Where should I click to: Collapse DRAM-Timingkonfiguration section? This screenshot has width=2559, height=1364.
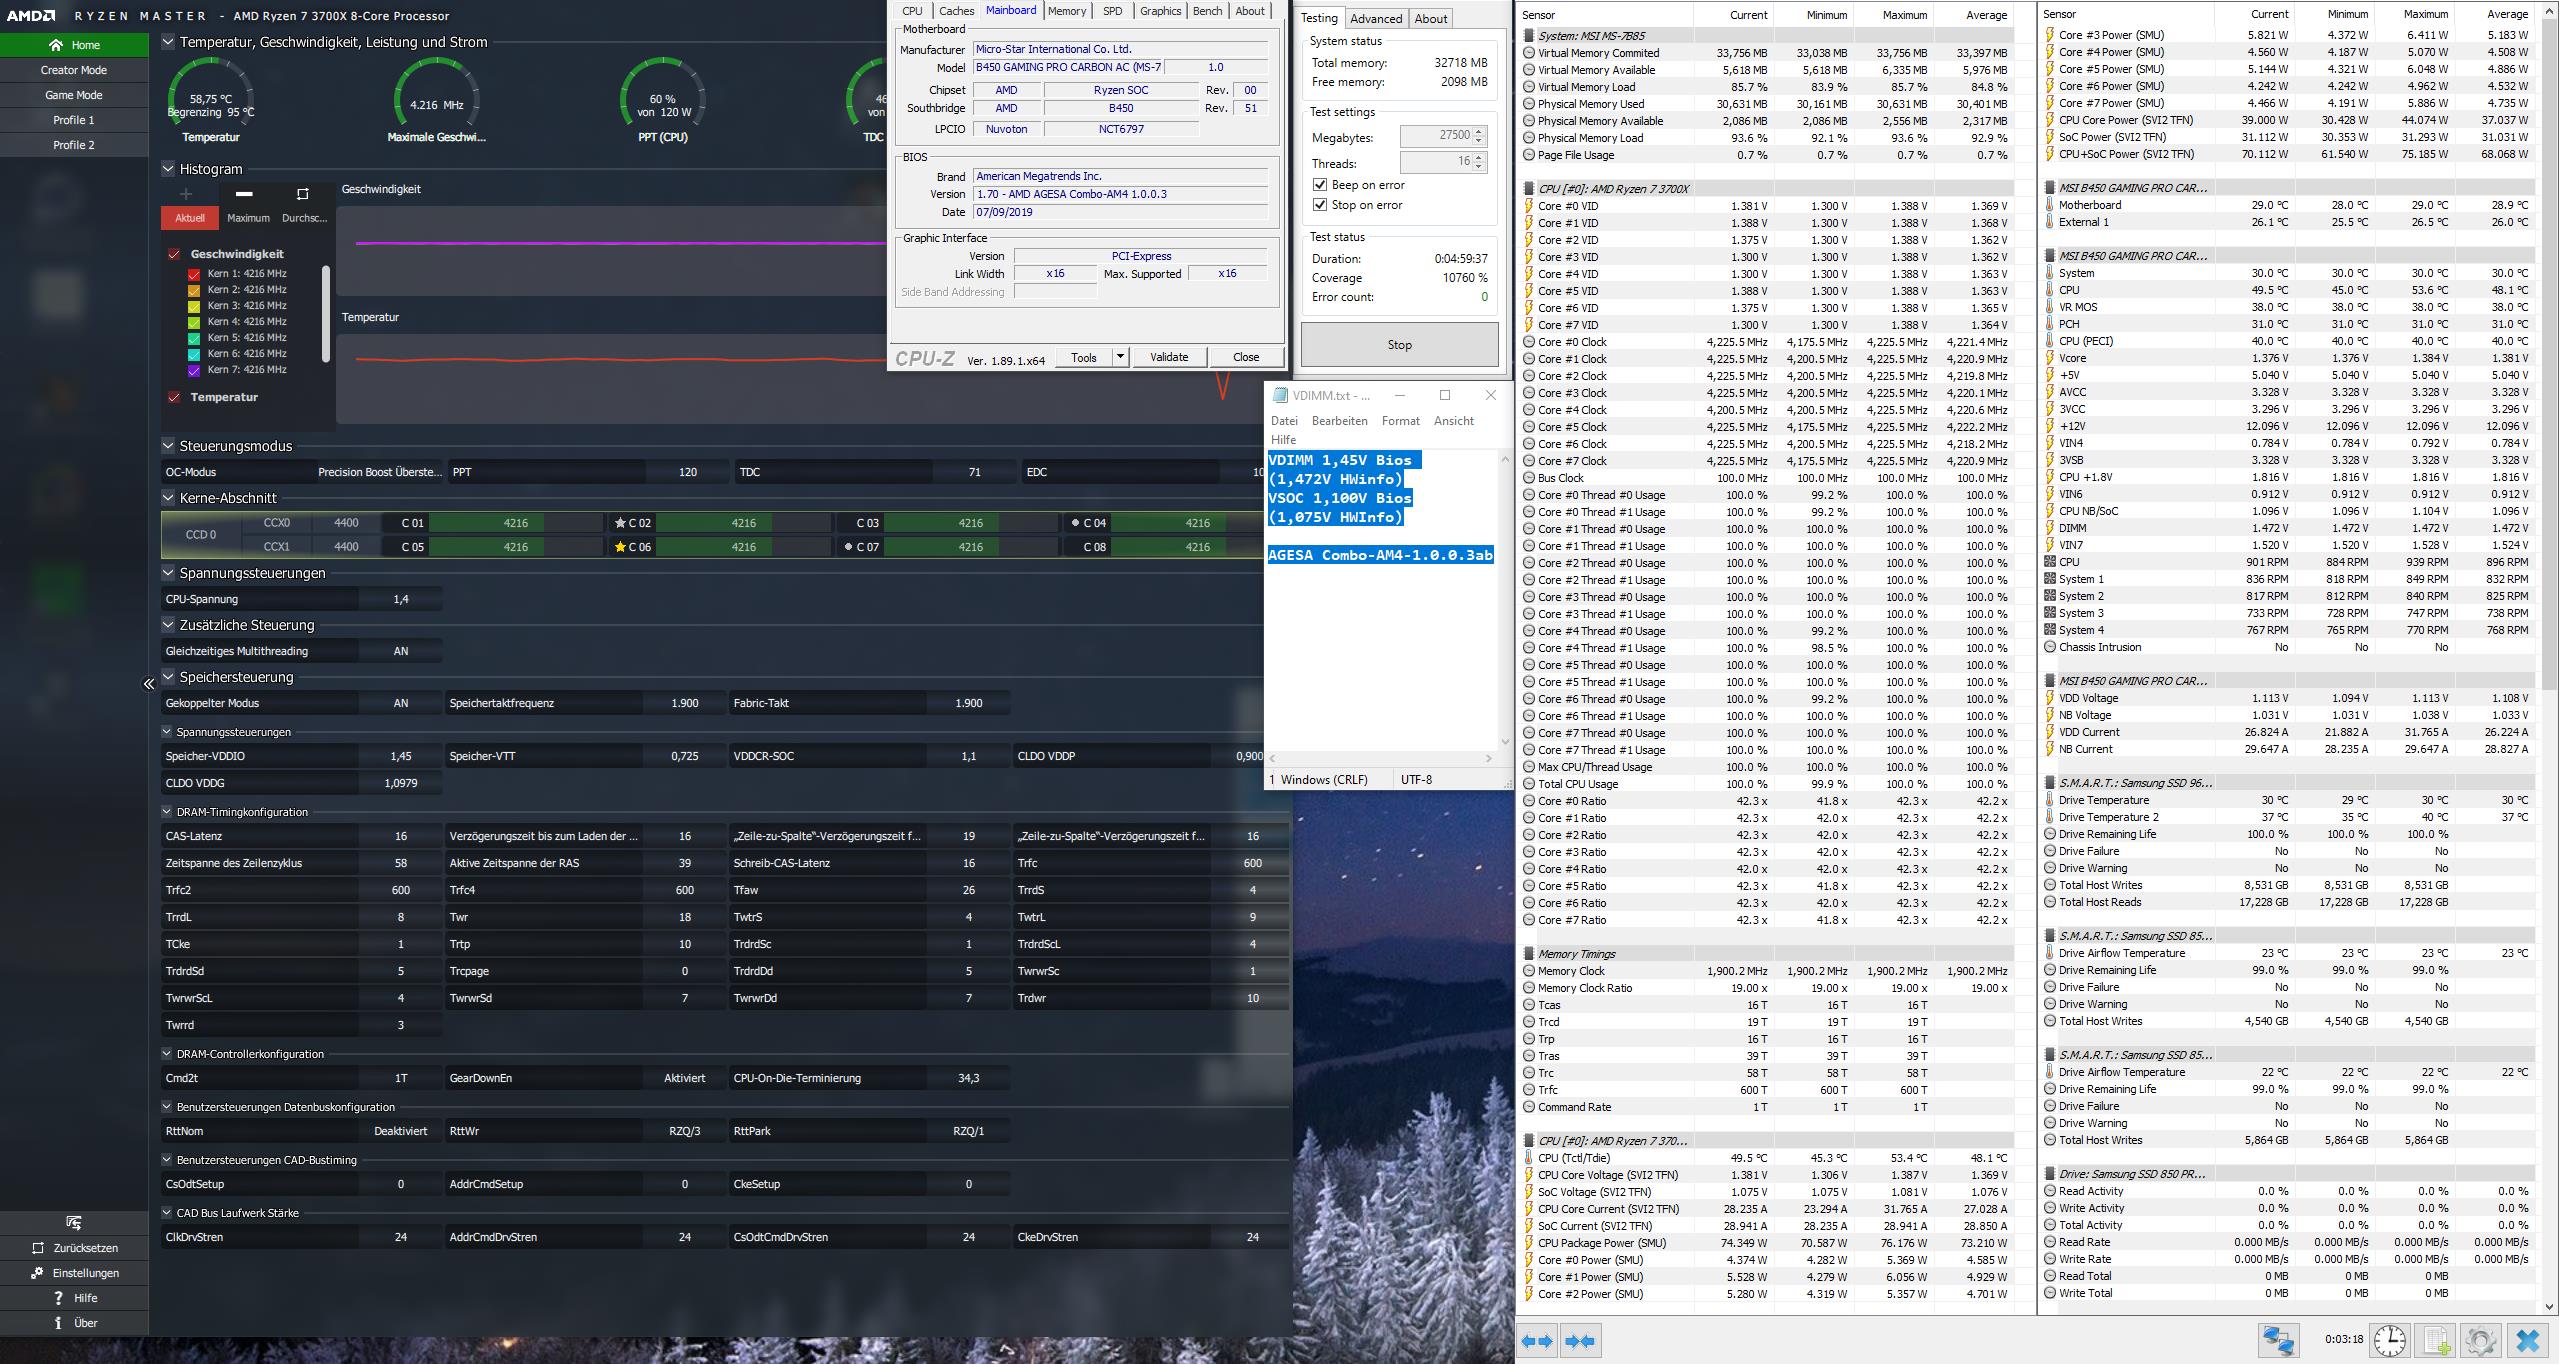pyautogui.click(x=168, y=812)
